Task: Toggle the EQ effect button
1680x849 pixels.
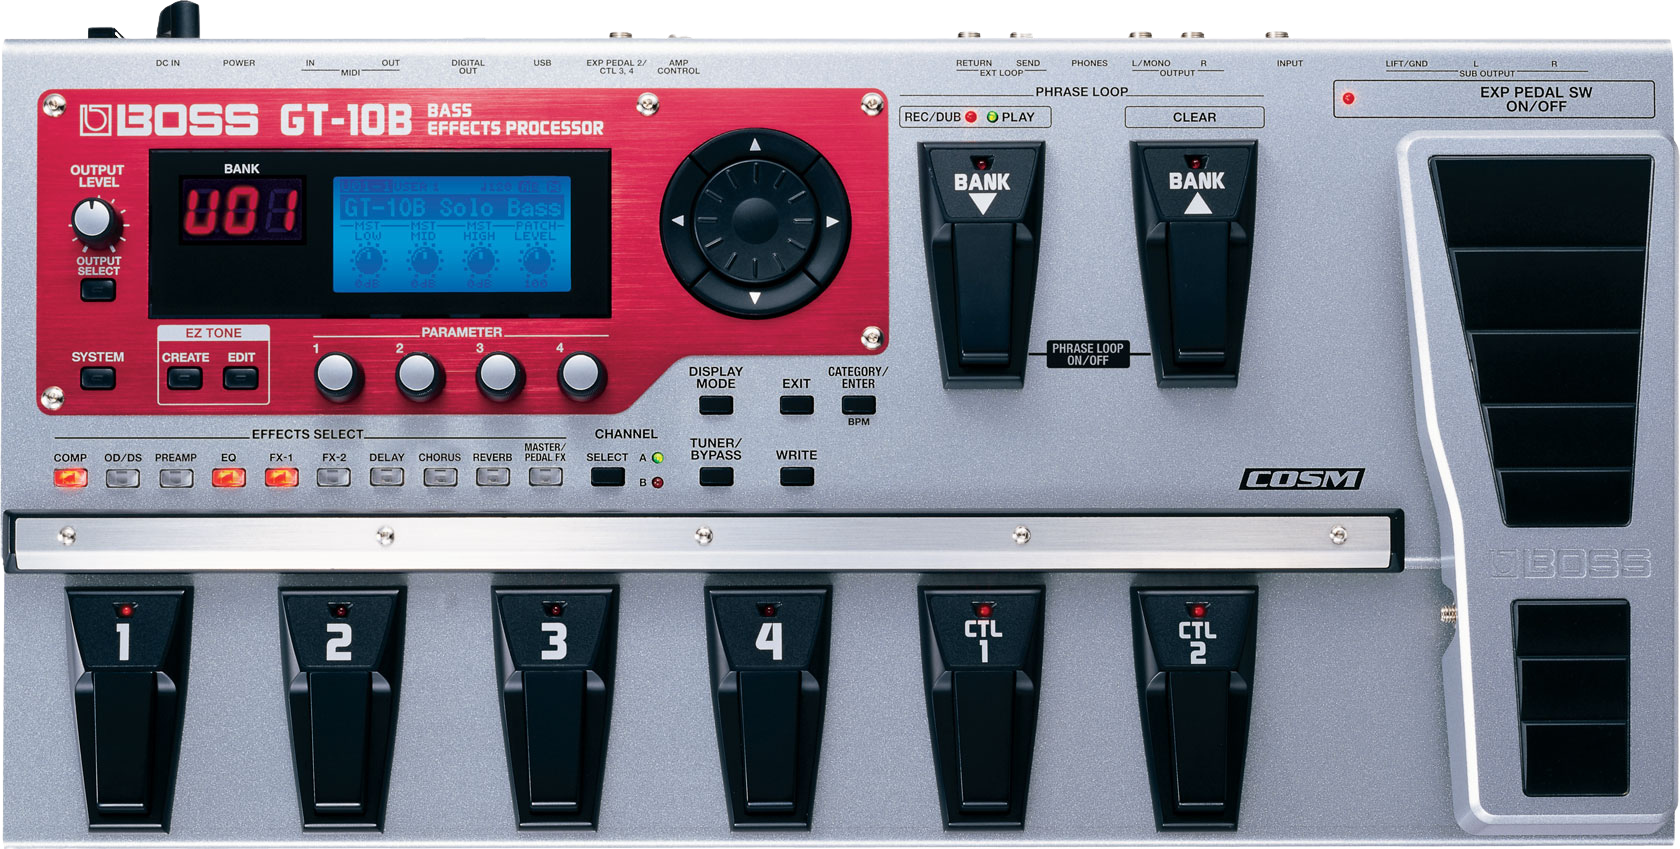Action: click(229, 478)
